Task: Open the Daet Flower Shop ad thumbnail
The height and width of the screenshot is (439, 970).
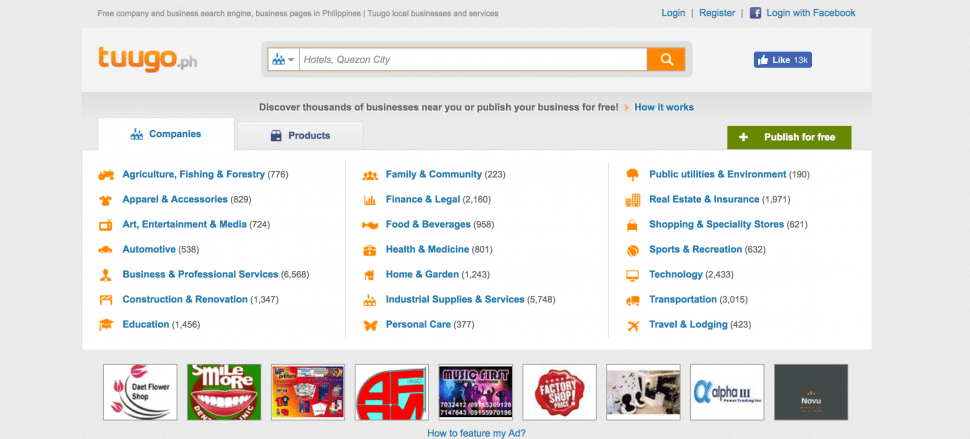Action: [140, 392]
